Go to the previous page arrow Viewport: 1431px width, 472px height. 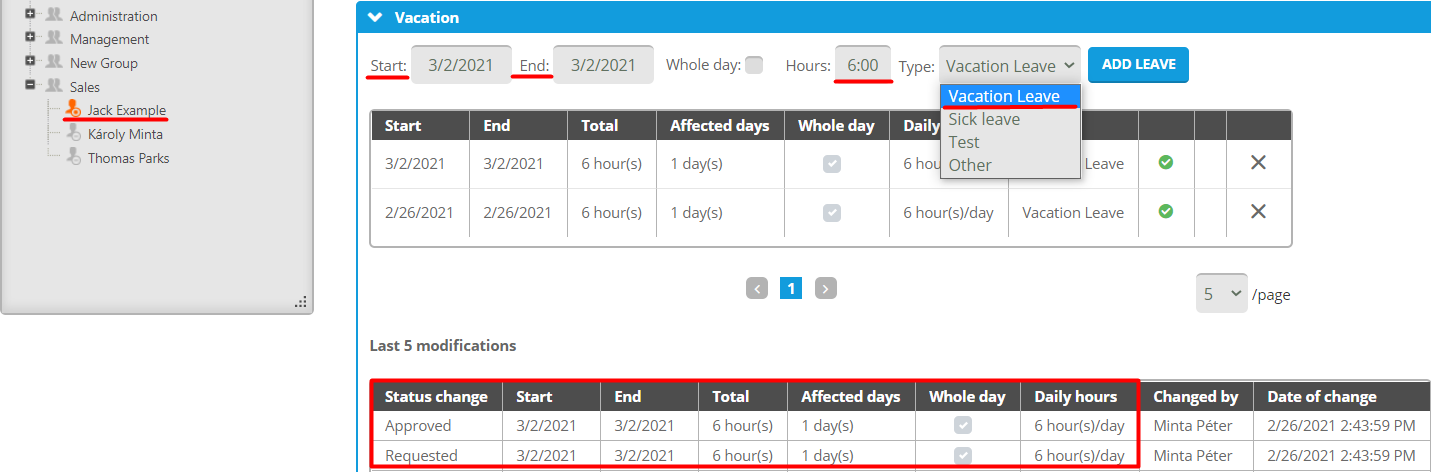pos(757,289)
